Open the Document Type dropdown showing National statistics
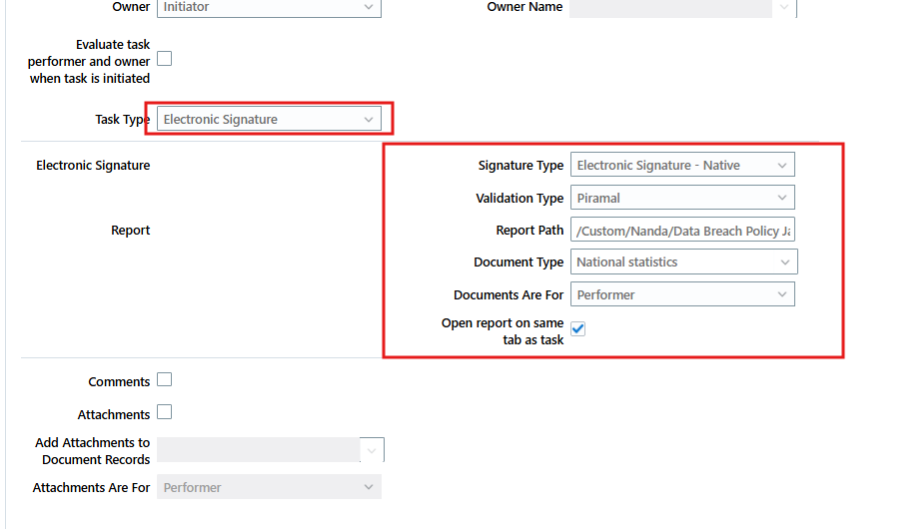This screenshot has width=900, height=529. point(684,262)
